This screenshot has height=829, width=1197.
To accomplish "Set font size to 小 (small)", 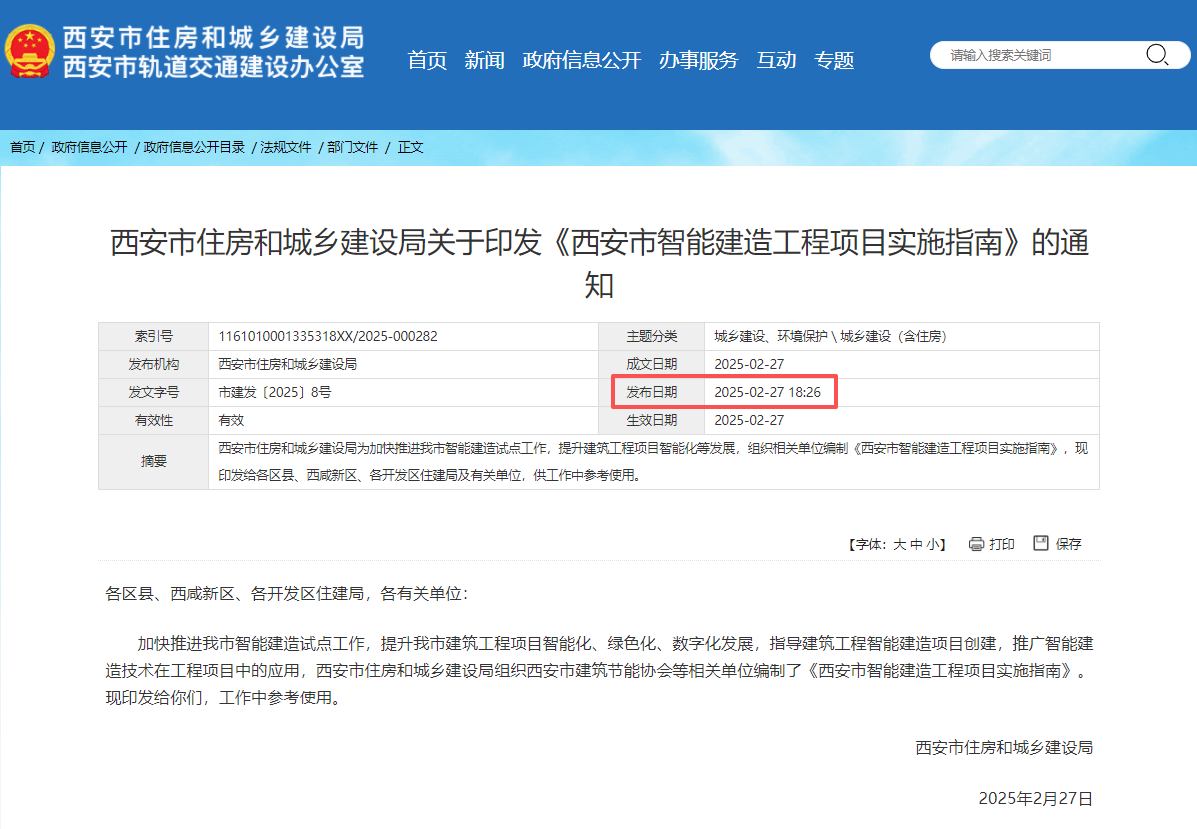I will pos(931,545).
